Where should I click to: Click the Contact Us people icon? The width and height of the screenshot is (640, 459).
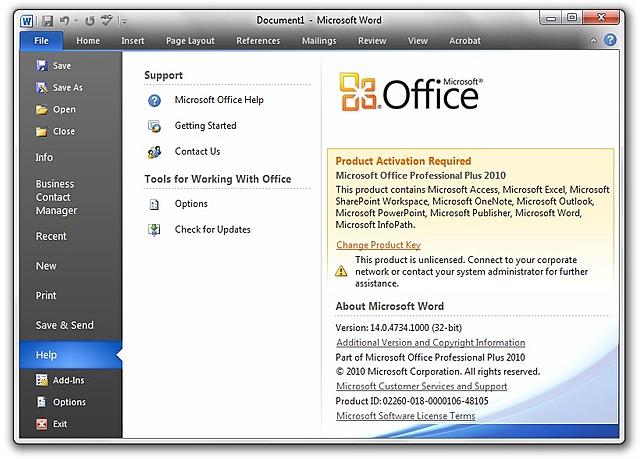pyautogui.click(x=154, y=152)
